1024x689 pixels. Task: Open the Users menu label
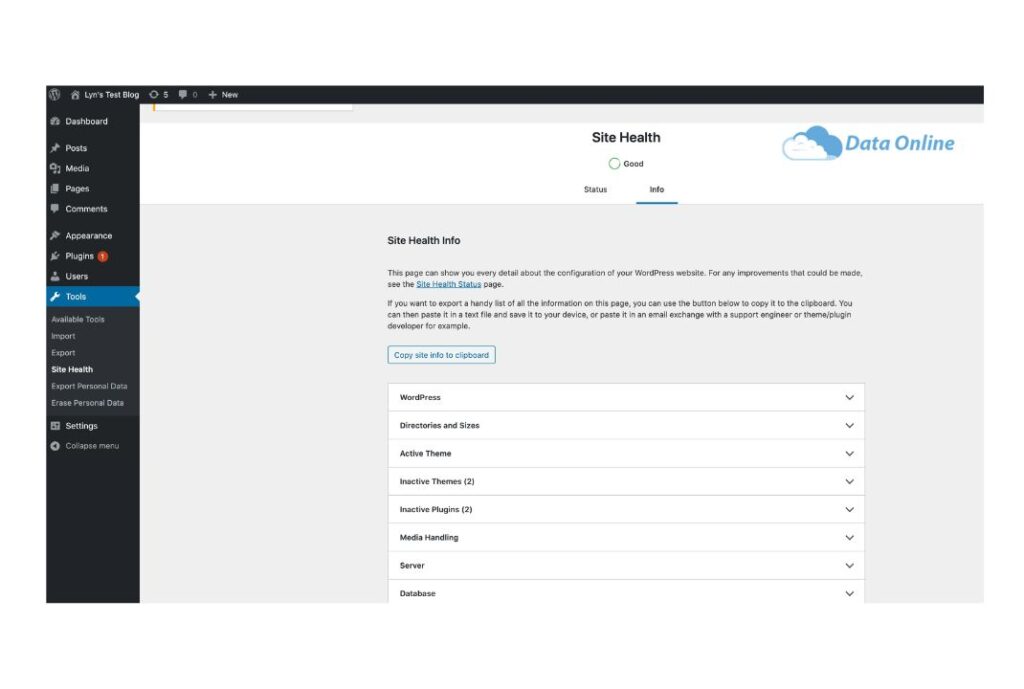(76, 276)
